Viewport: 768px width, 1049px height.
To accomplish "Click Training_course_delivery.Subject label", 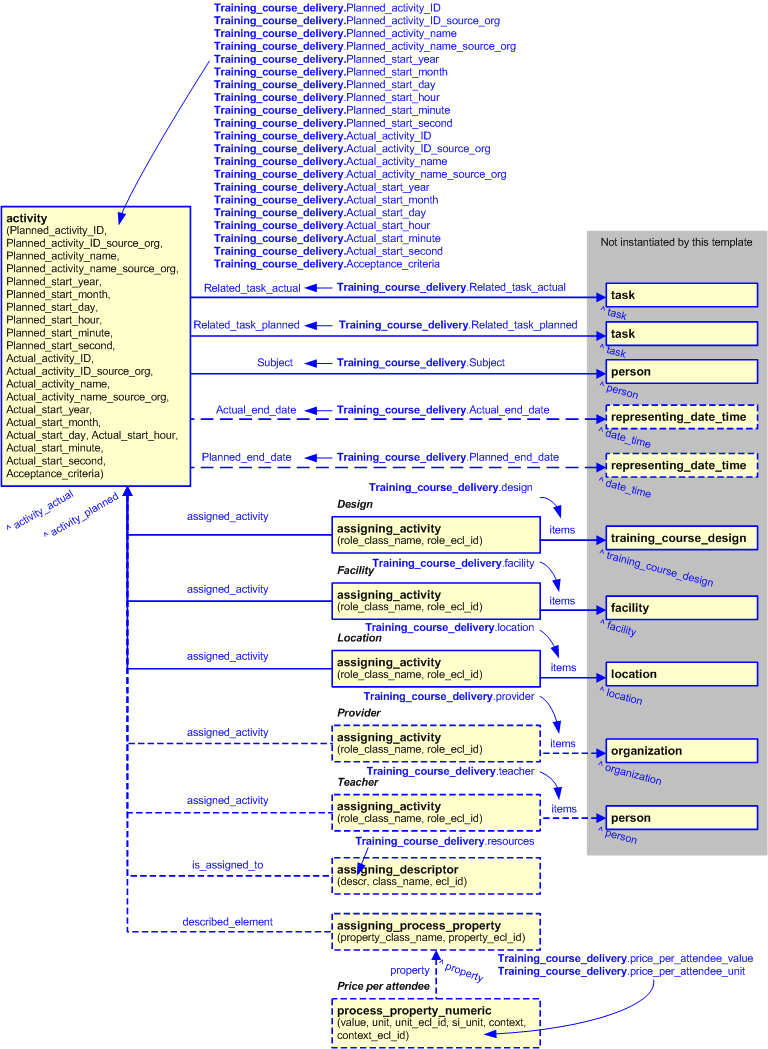I will coord(421,363).
